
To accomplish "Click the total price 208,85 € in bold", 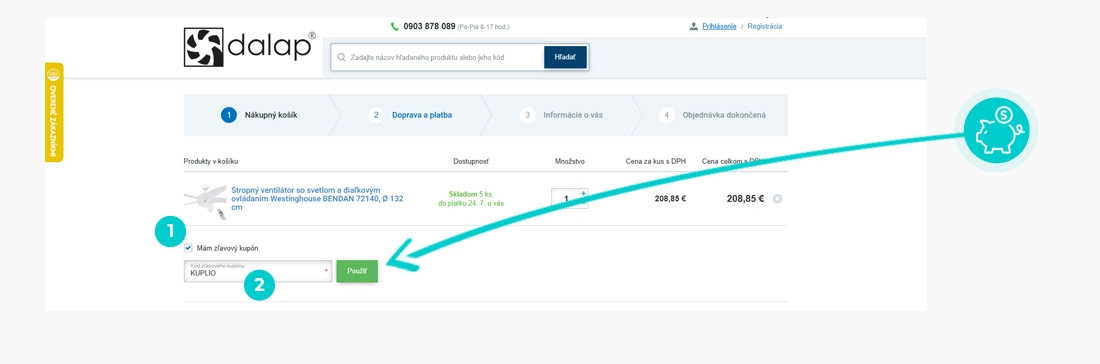I will (745, 198).
